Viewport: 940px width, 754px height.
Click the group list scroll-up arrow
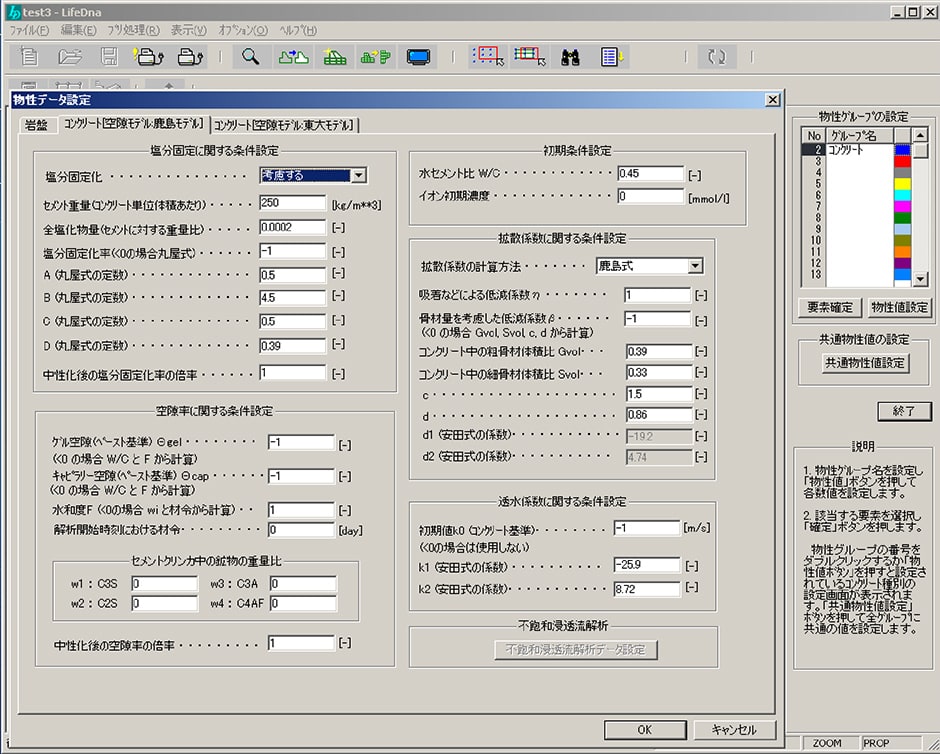[920, 135]
